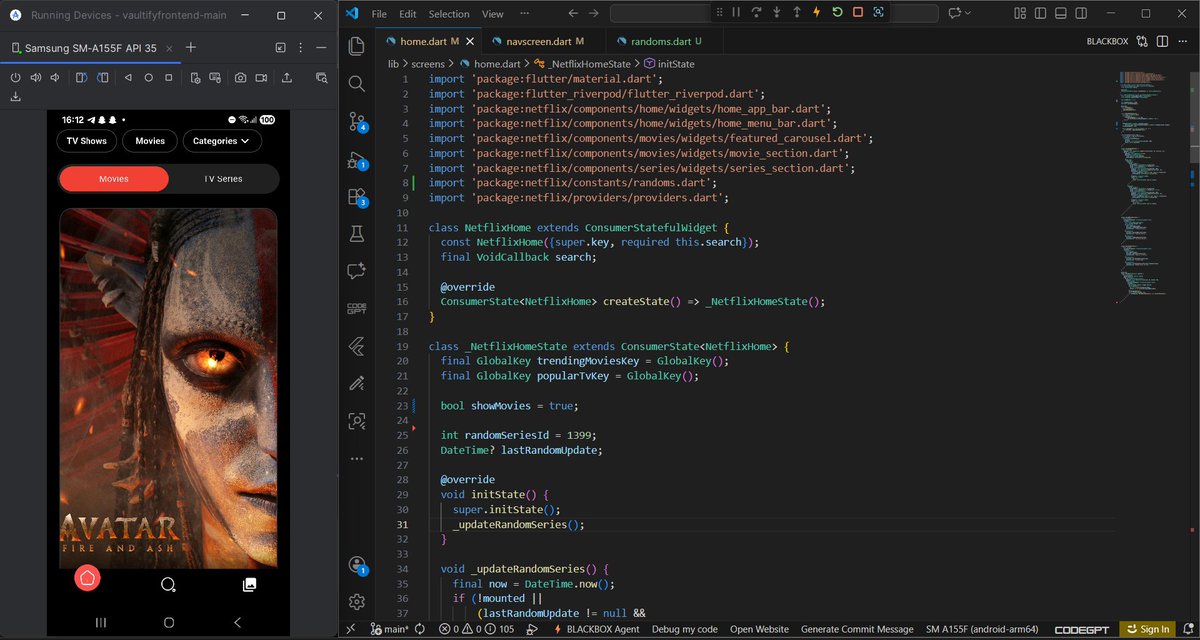The image size is (1200, 640).
Task: Switch to the randoms.dart tab
Action: coord(659,41)
